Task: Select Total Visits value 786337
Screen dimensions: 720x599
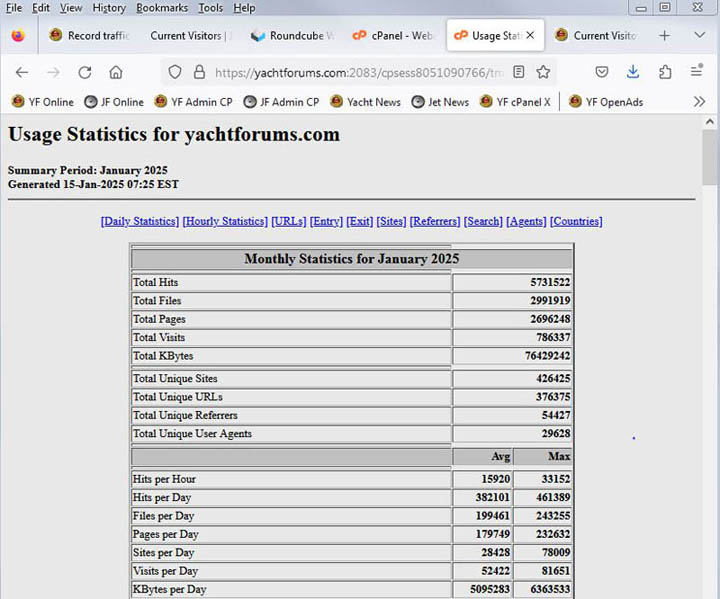Action: (x=553, y=337)
